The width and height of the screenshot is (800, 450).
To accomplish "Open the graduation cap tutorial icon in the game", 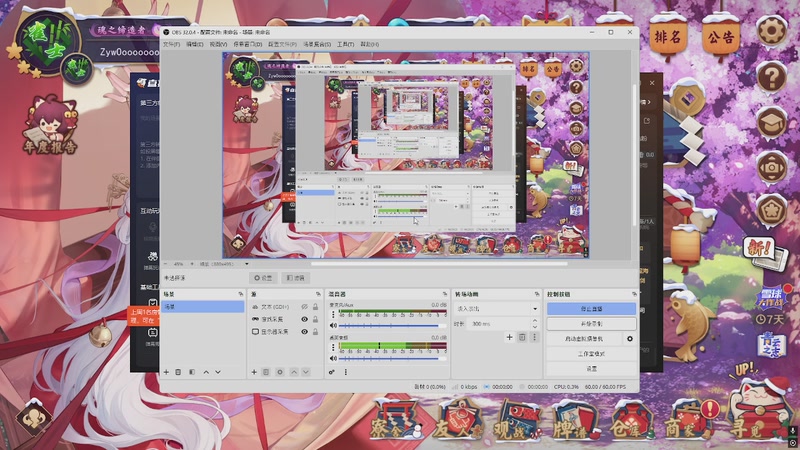I will 771,122.
